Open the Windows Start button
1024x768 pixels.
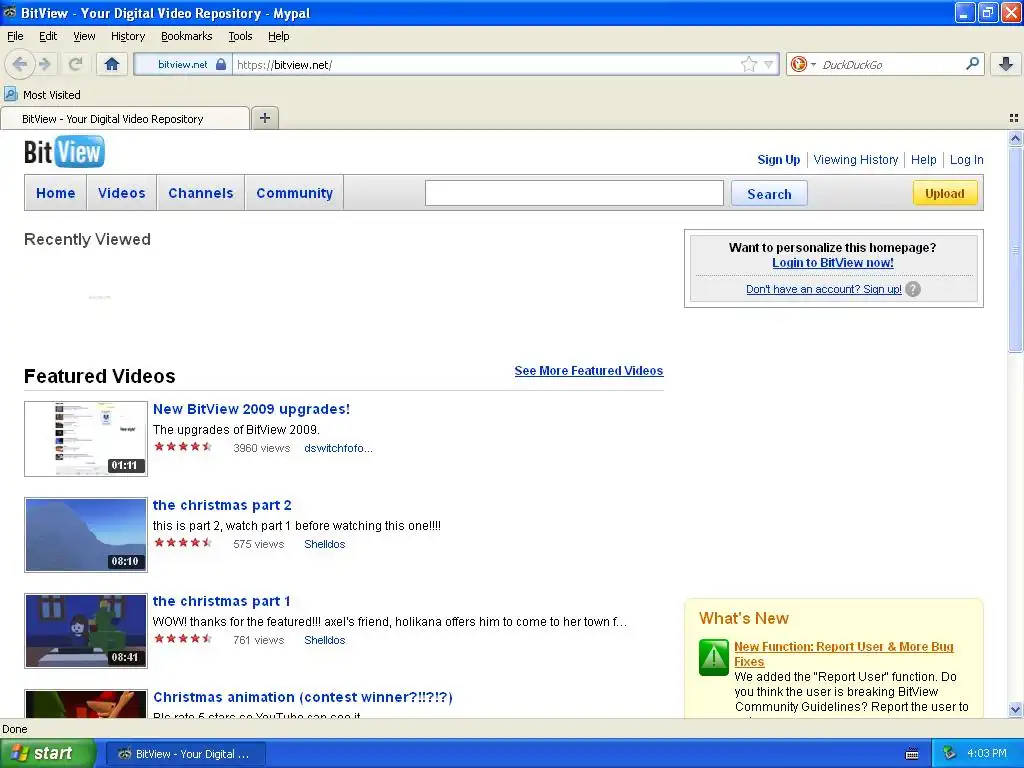pyautogui.click(x=48, y=754)
